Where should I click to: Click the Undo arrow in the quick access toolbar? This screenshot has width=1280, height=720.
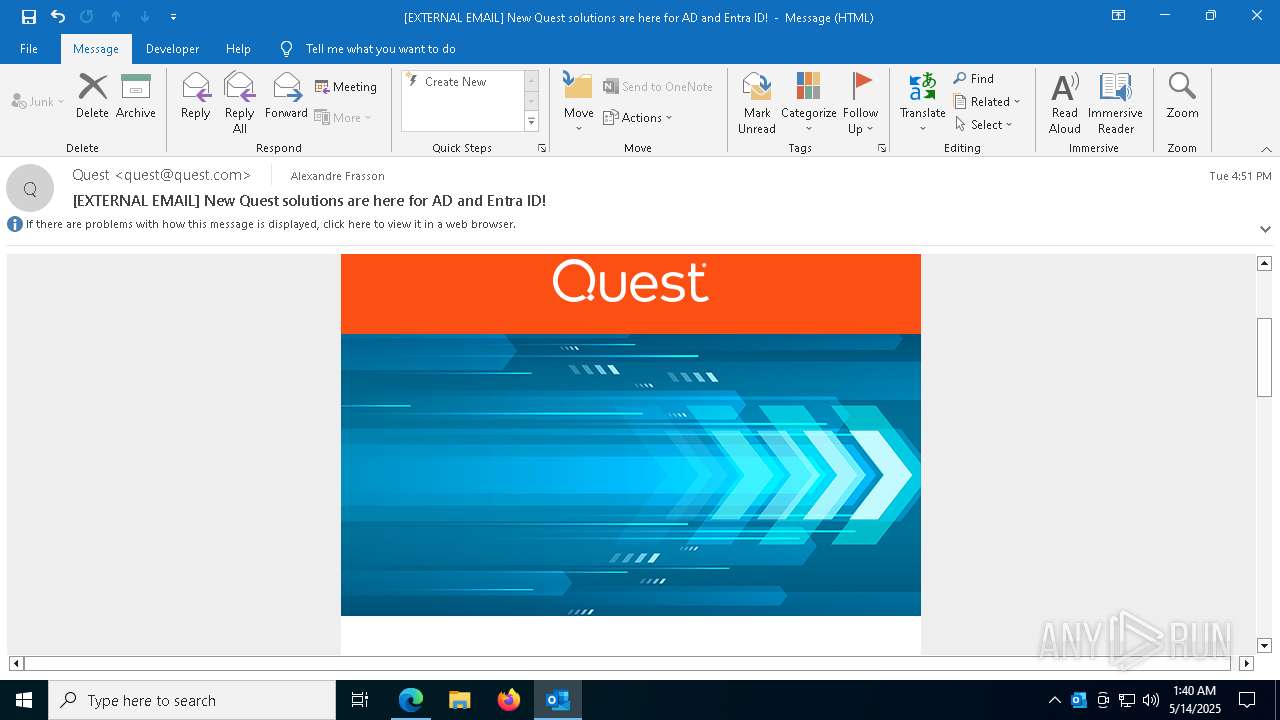(x=58, y=17)
